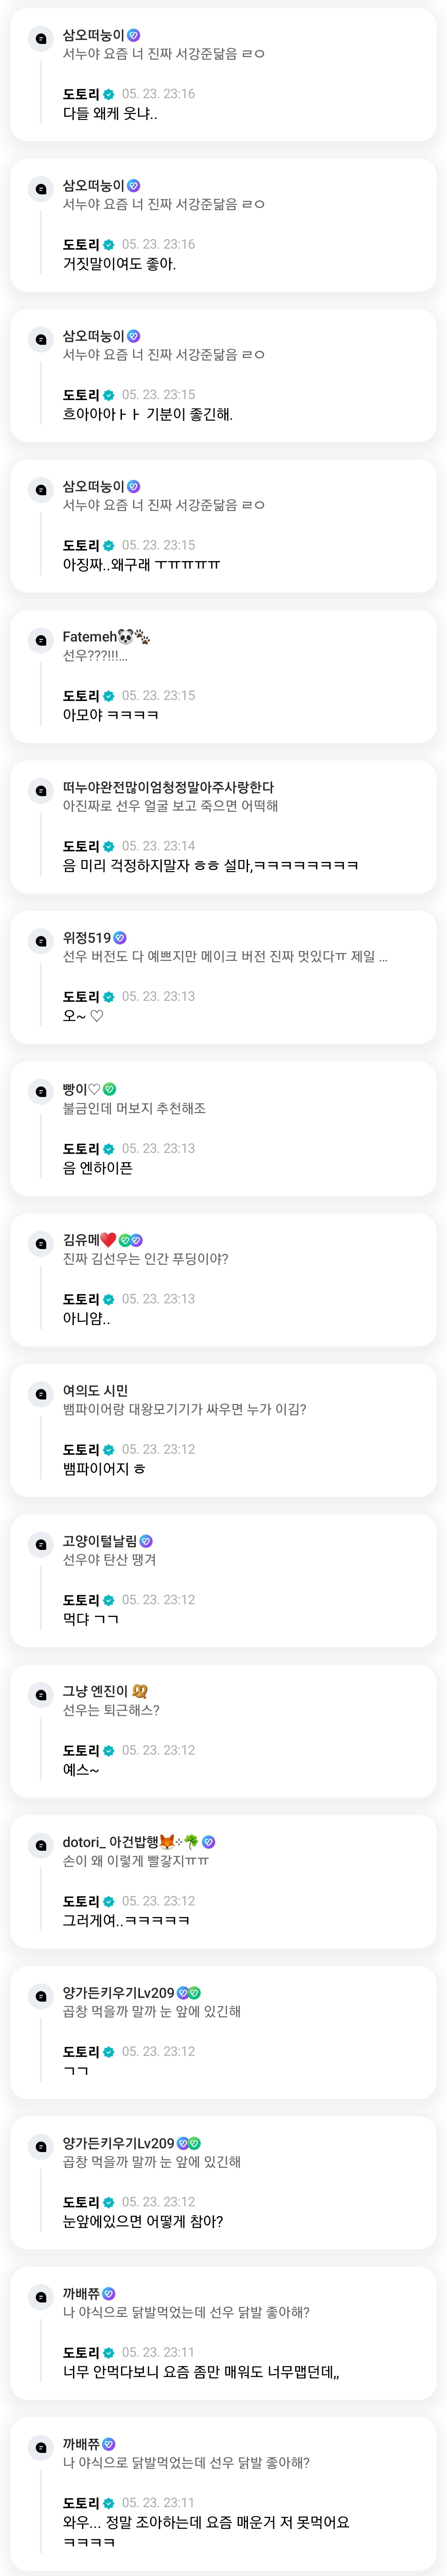Image resolution: width=447 pixels, height=2576 pixels.
Task: Open the 떠누야완전많이엄청정말아주사랑한다 username
Action: (168, 787)
